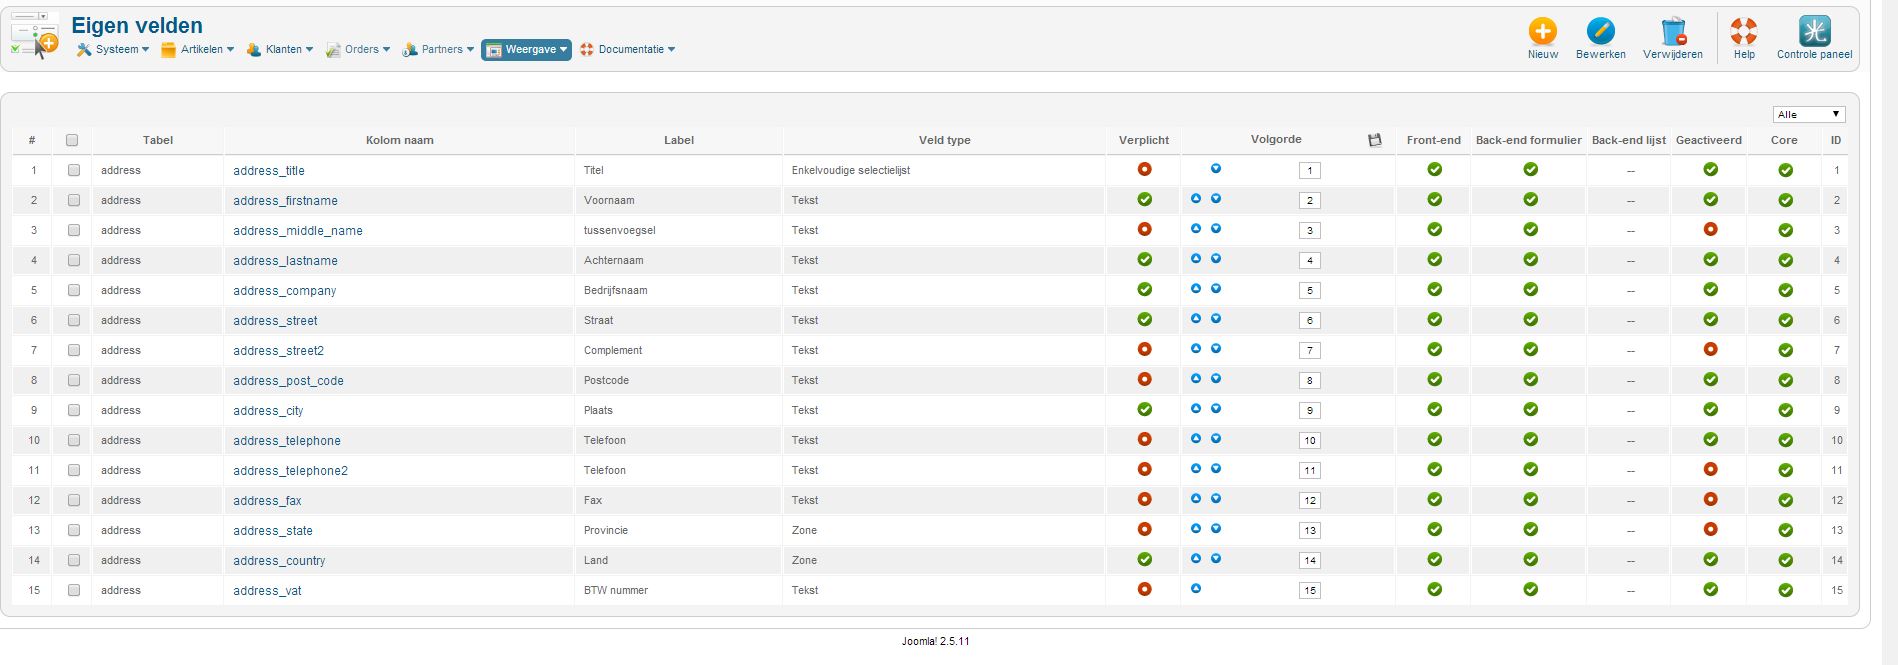This screenshot has height=665, width=1898.
Task: Move address_vat up in order
Action: click(x=1196, y=589)
